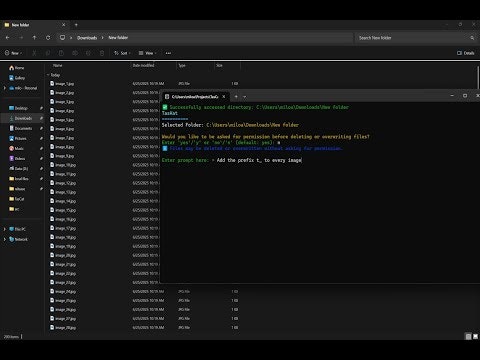Toggle the Details pane button
Image resolution: width=480 pixels, height=360 pixels.
(466, 53)
